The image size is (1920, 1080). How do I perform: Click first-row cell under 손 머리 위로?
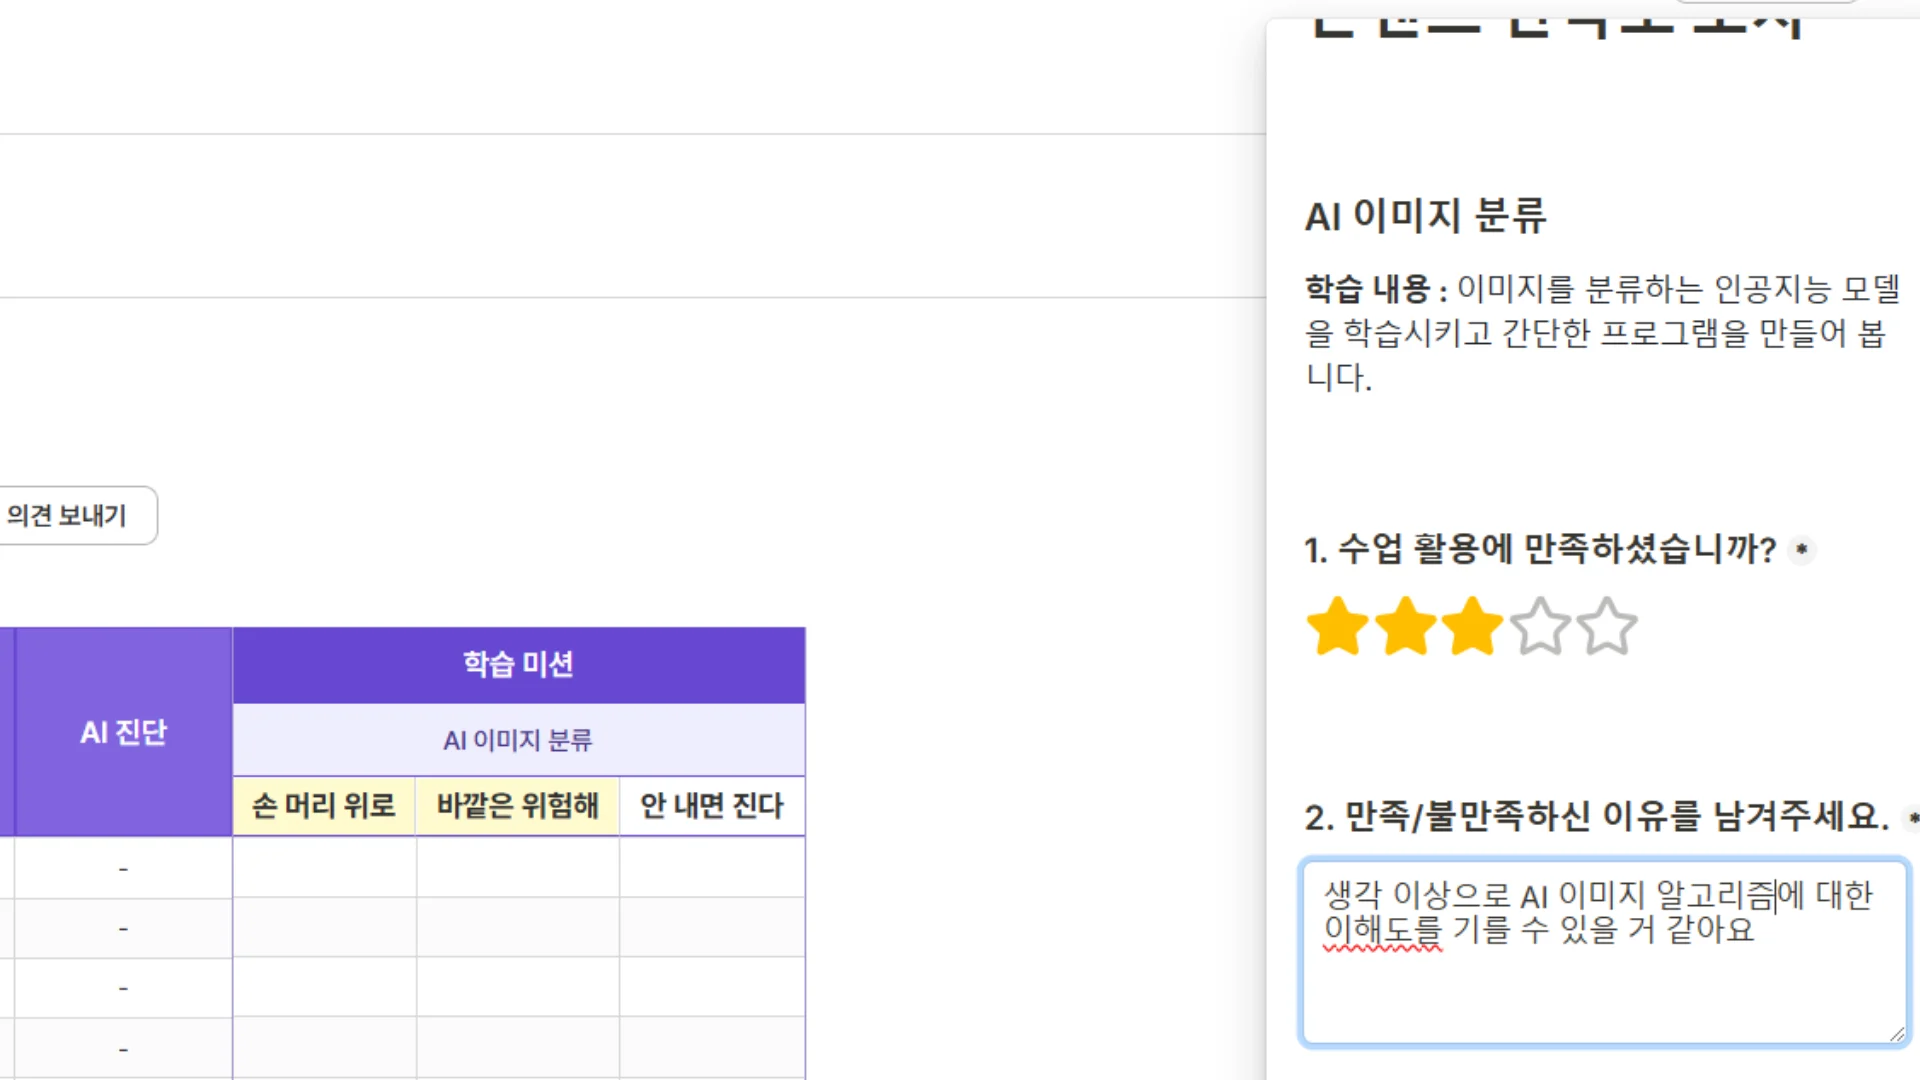[x=324, y=867]
